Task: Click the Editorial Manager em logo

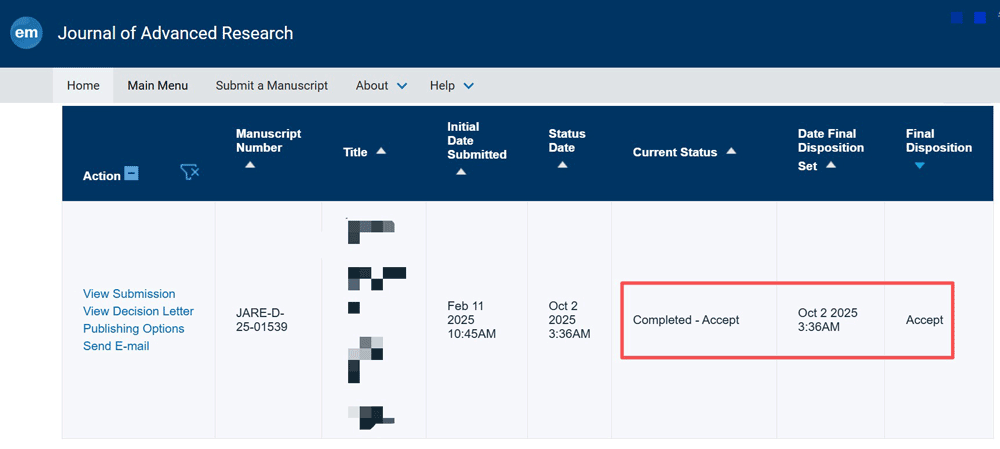Action: pos(26,33)
